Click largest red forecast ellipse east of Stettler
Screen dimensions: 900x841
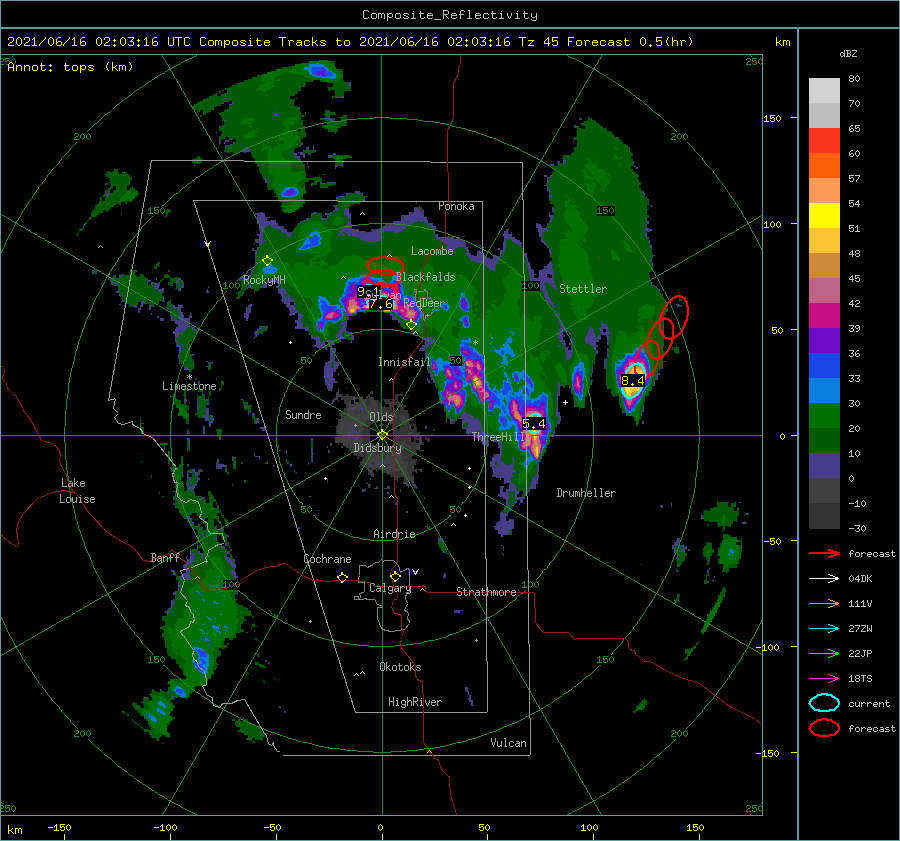(674, 316)
